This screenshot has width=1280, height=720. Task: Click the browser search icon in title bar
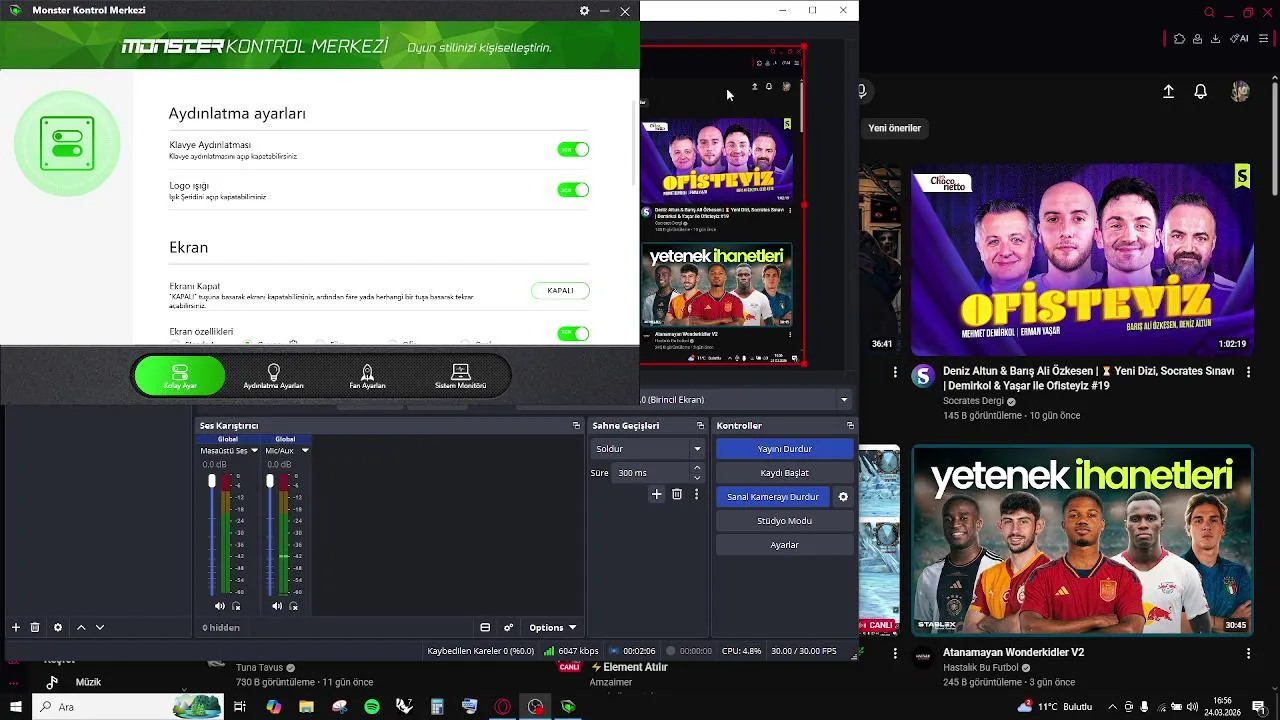point(1209,12)
